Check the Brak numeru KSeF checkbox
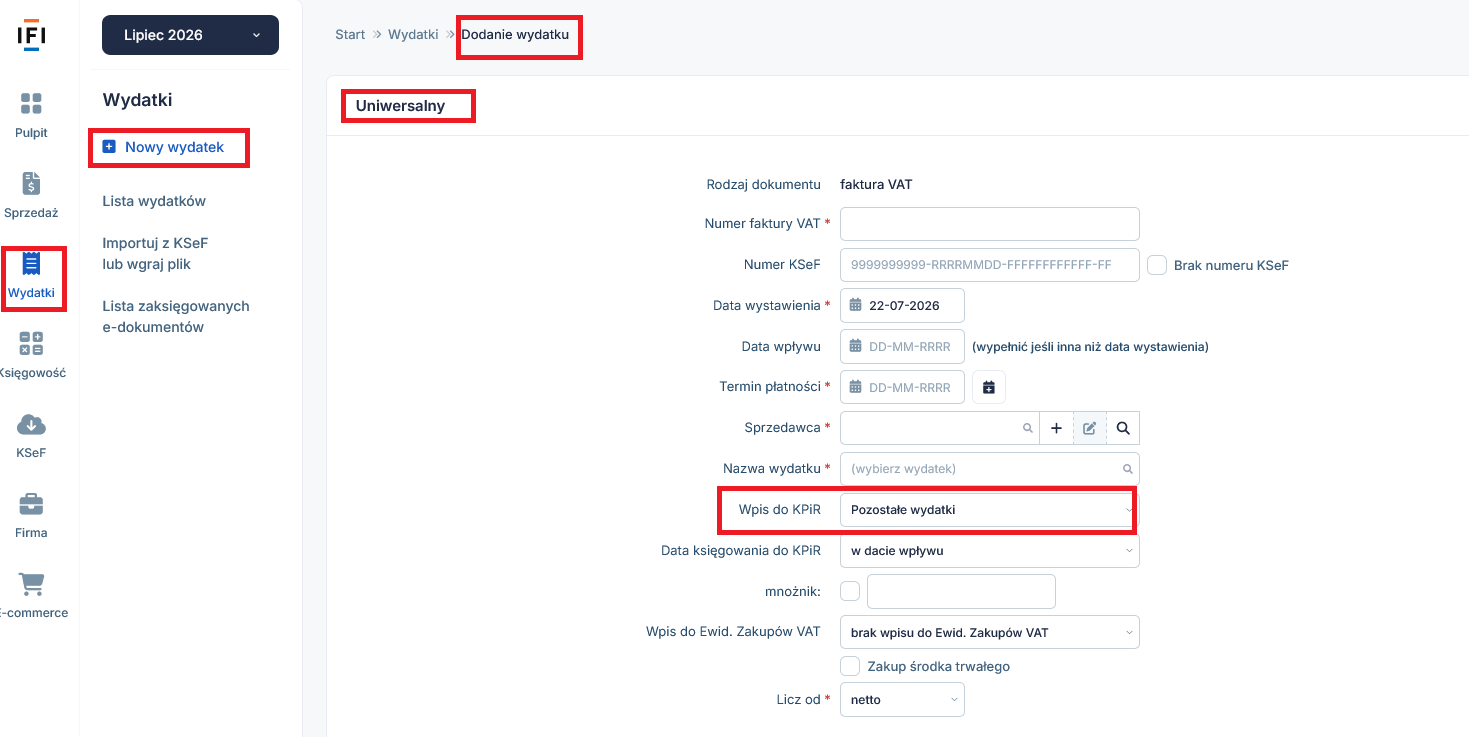Viewport: 1469px width, 737px height. coord(1157,265)
